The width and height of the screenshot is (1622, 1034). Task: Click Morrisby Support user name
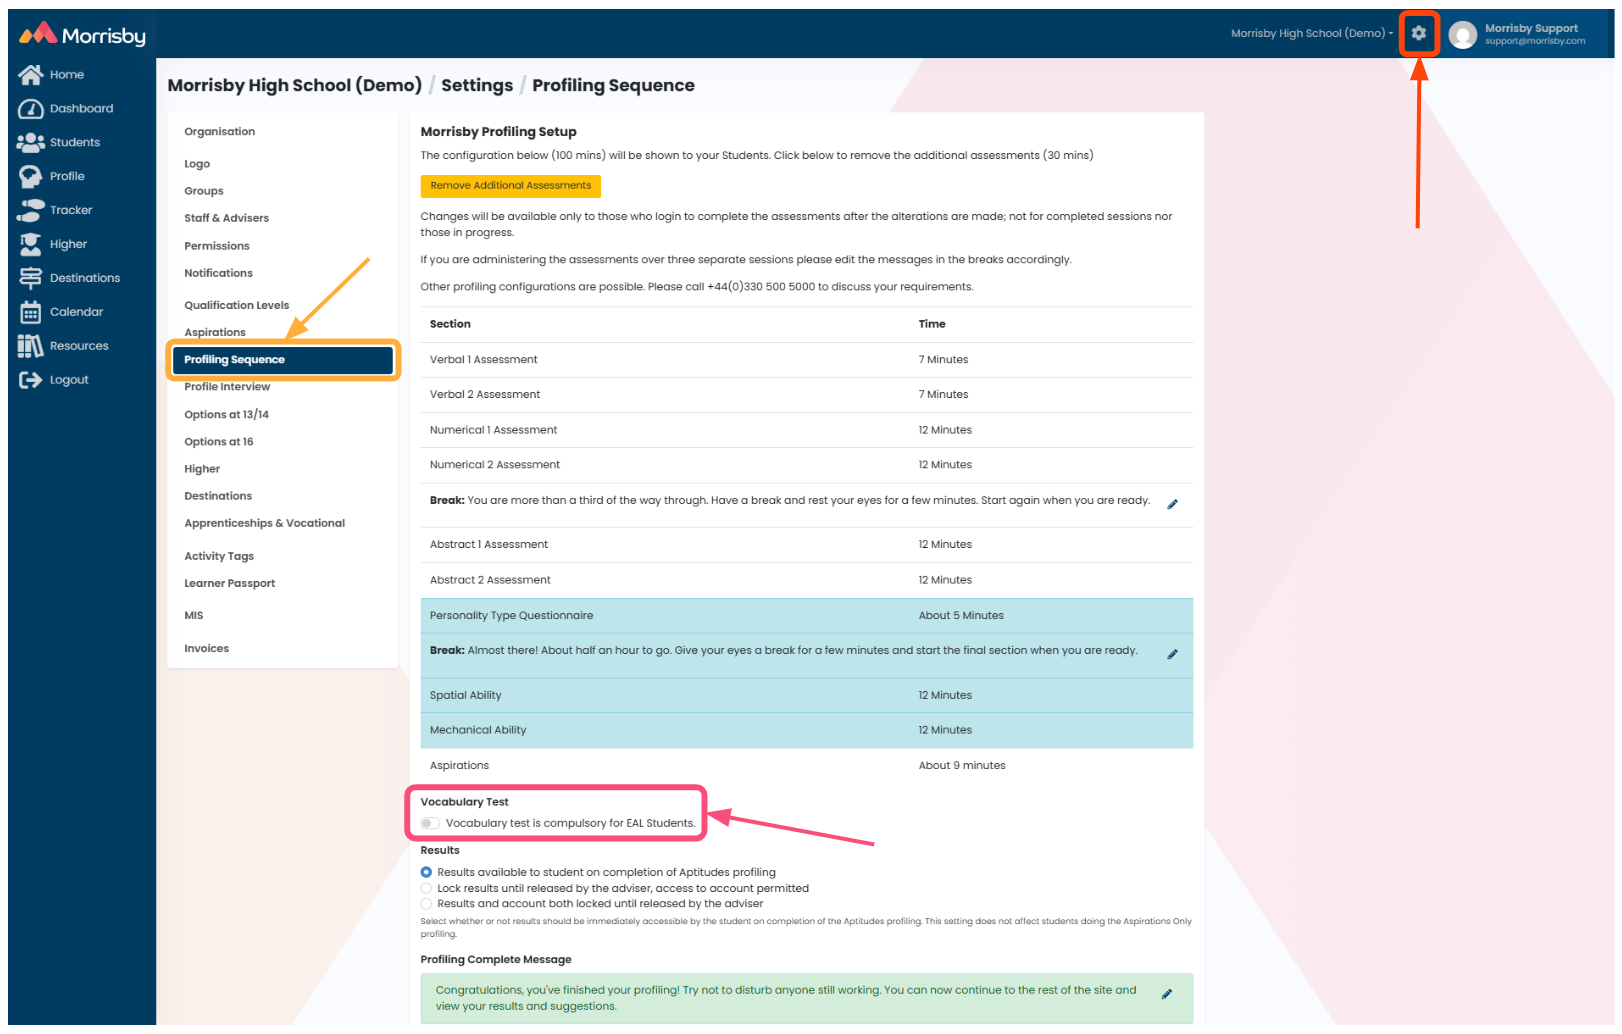(x=1531, y=29)
